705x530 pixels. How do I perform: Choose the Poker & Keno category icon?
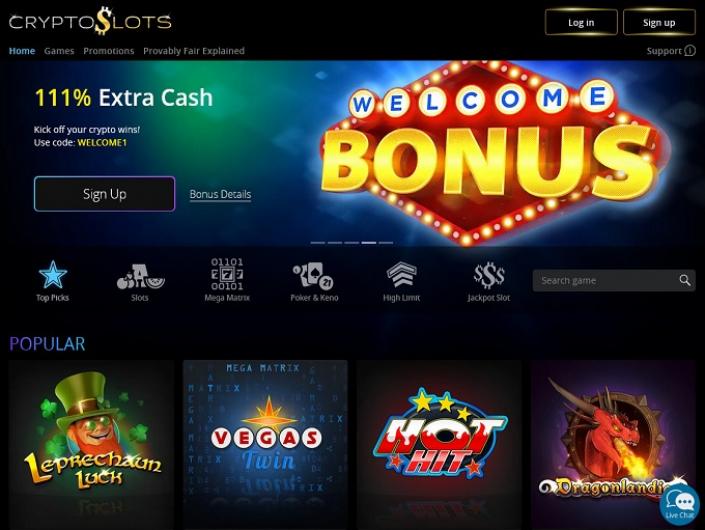(313, 276)
